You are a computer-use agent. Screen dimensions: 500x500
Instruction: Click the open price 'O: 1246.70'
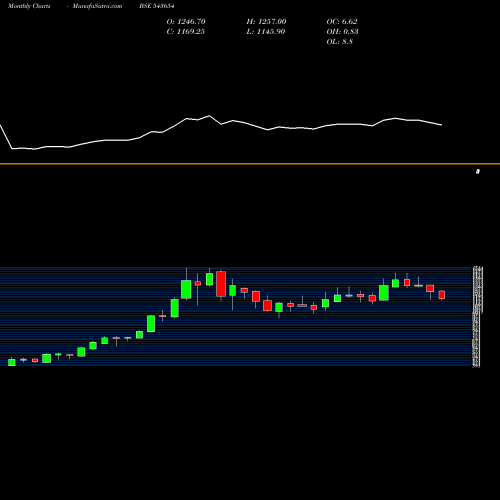click(186, 22)
